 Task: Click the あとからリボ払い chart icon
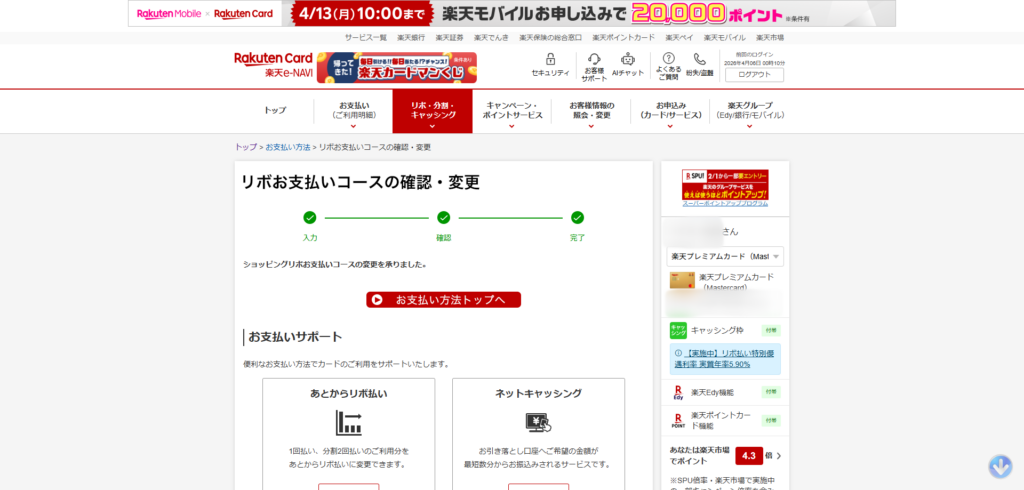tap(348, 423)
